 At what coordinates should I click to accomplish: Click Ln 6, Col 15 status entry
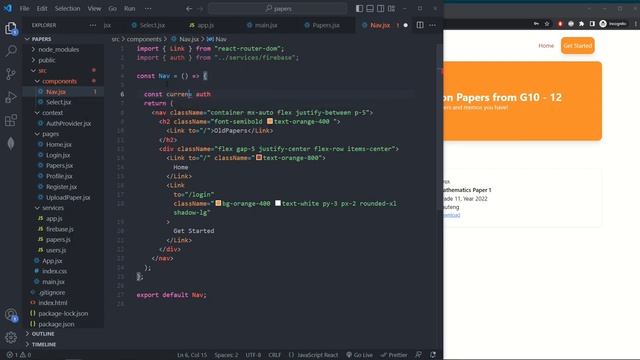(192, 355)
